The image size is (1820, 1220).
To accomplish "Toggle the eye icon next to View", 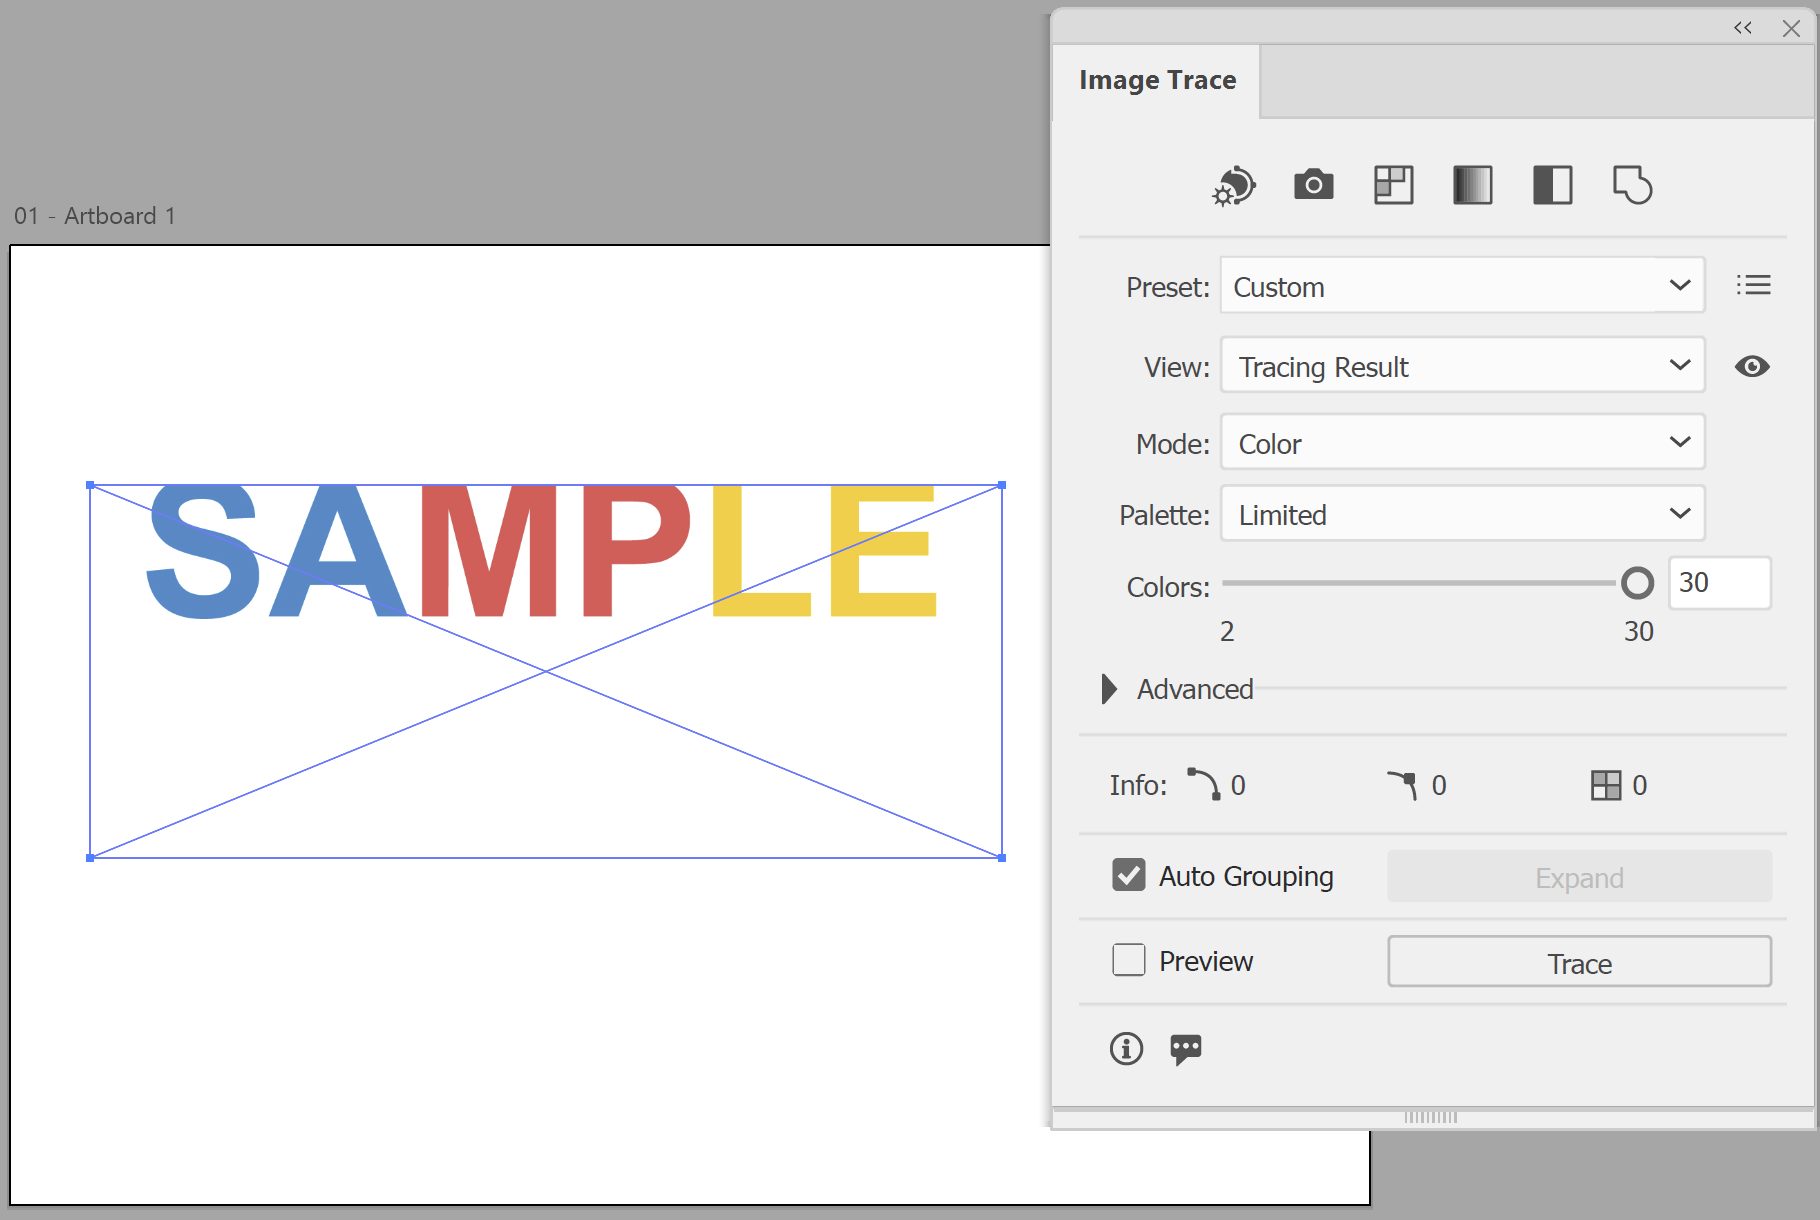I will pos(1752,366).
